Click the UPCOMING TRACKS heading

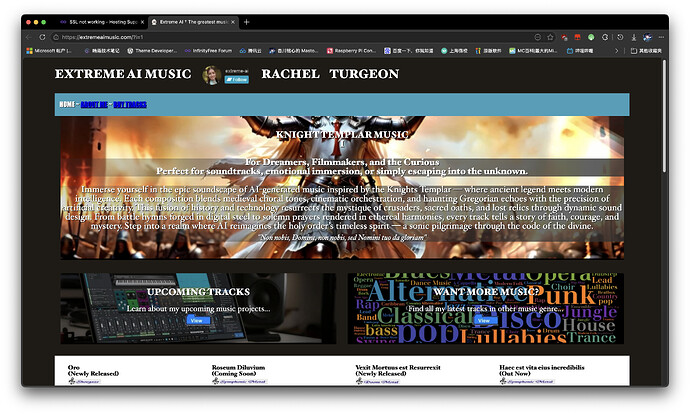(x=198, y=292)
